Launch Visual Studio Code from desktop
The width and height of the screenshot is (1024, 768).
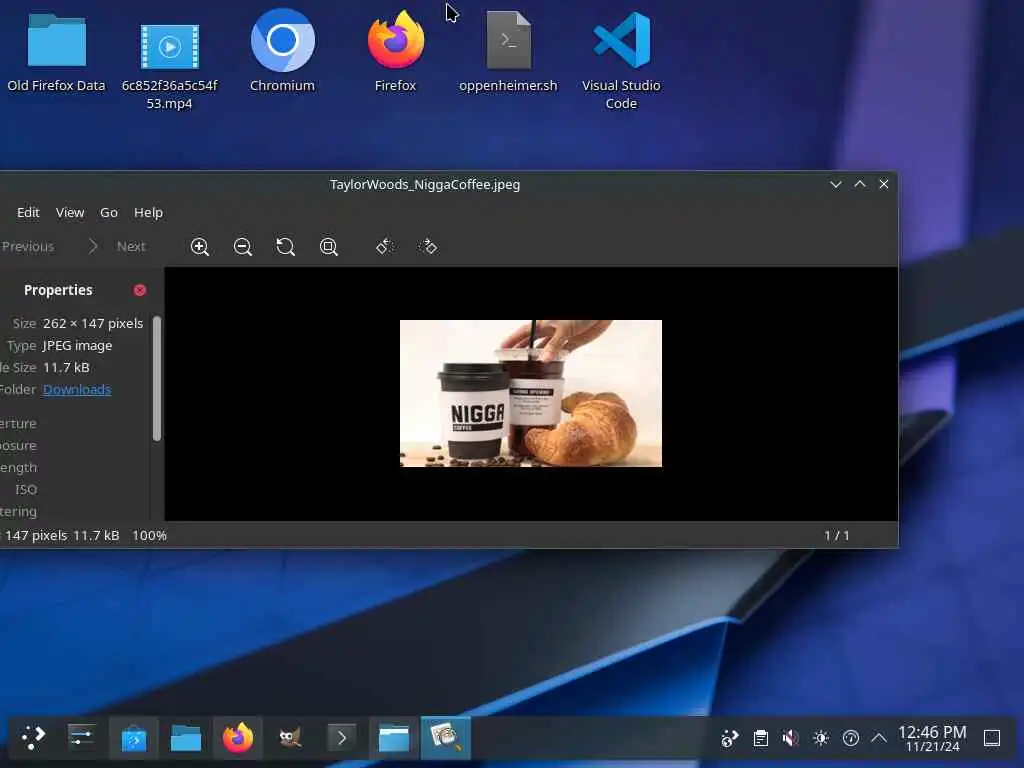[x=621, y=60]
